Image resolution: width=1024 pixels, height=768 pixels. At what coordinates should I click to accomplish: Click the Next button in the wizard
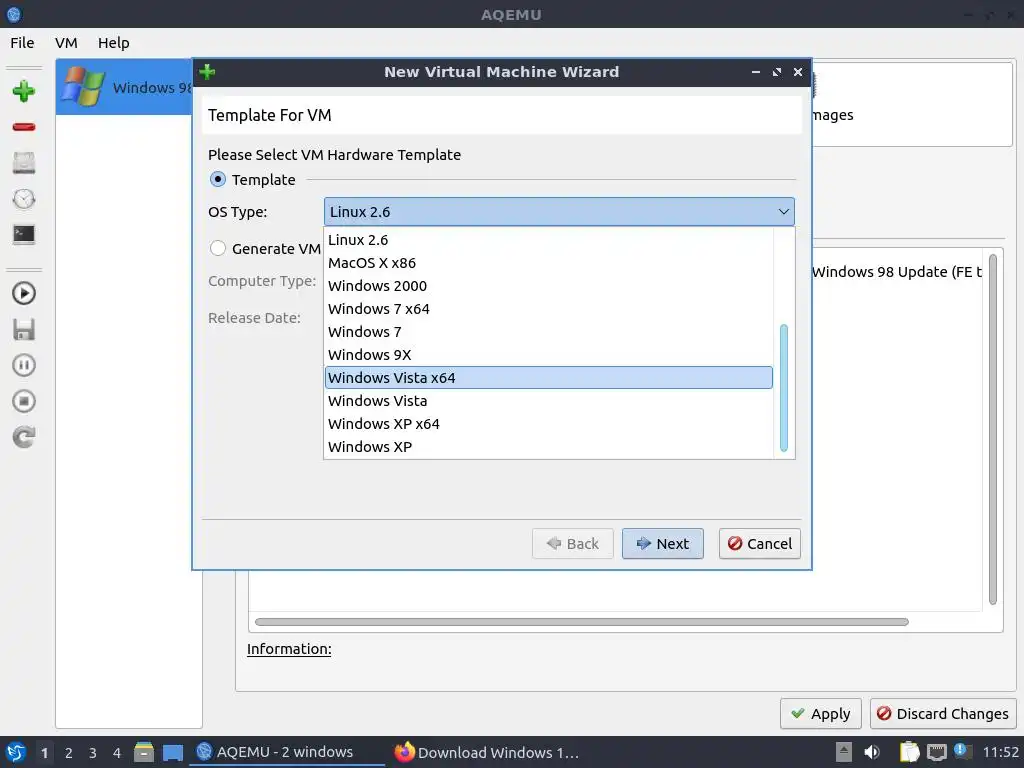point(662,543)
